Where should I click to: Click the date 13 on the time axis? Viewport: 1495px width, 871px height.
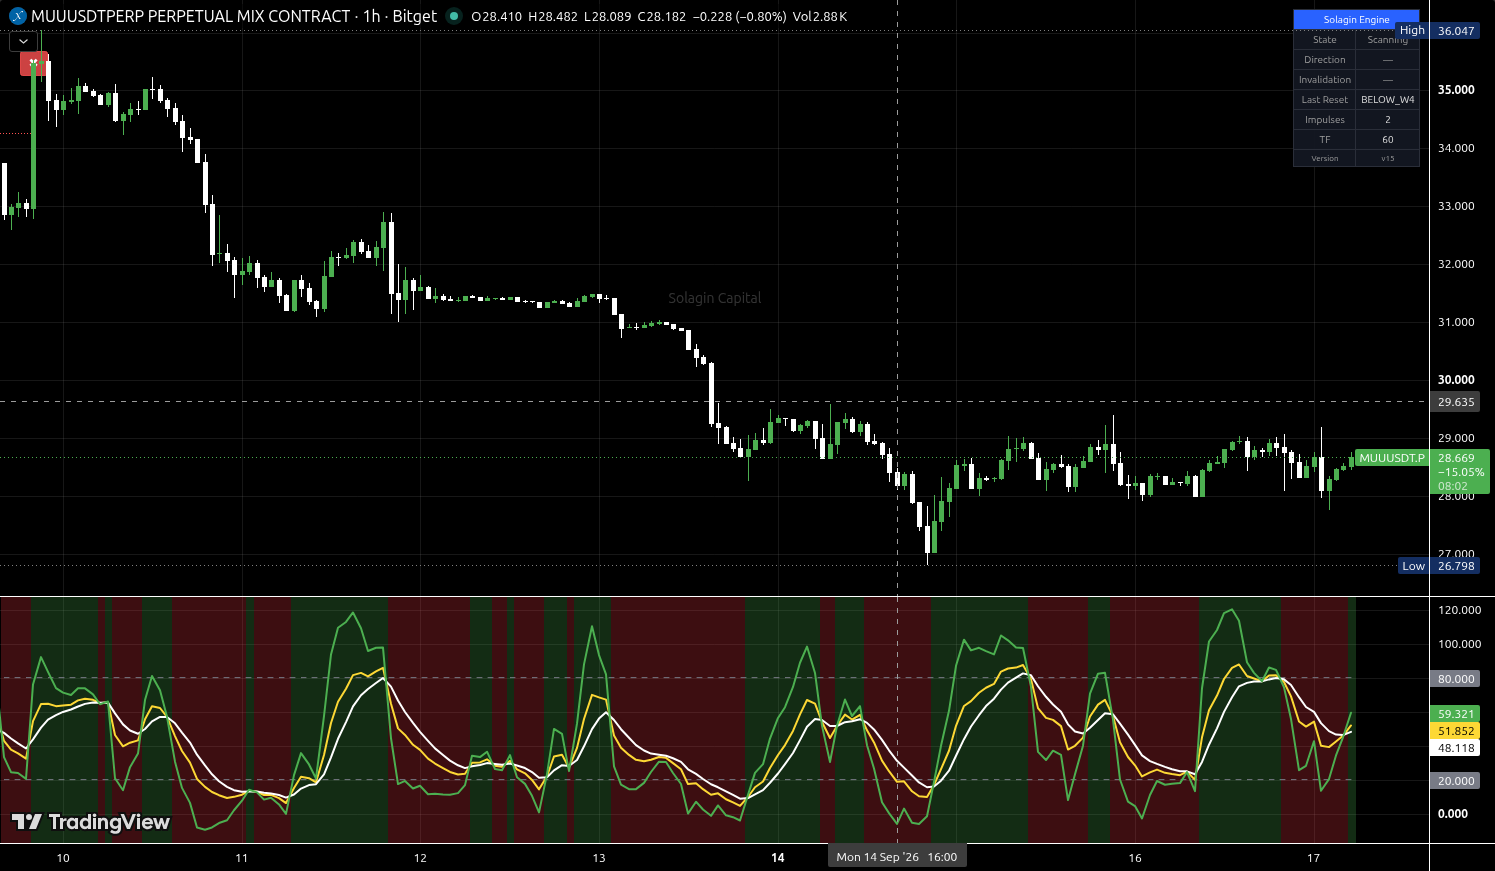point(599,858)
